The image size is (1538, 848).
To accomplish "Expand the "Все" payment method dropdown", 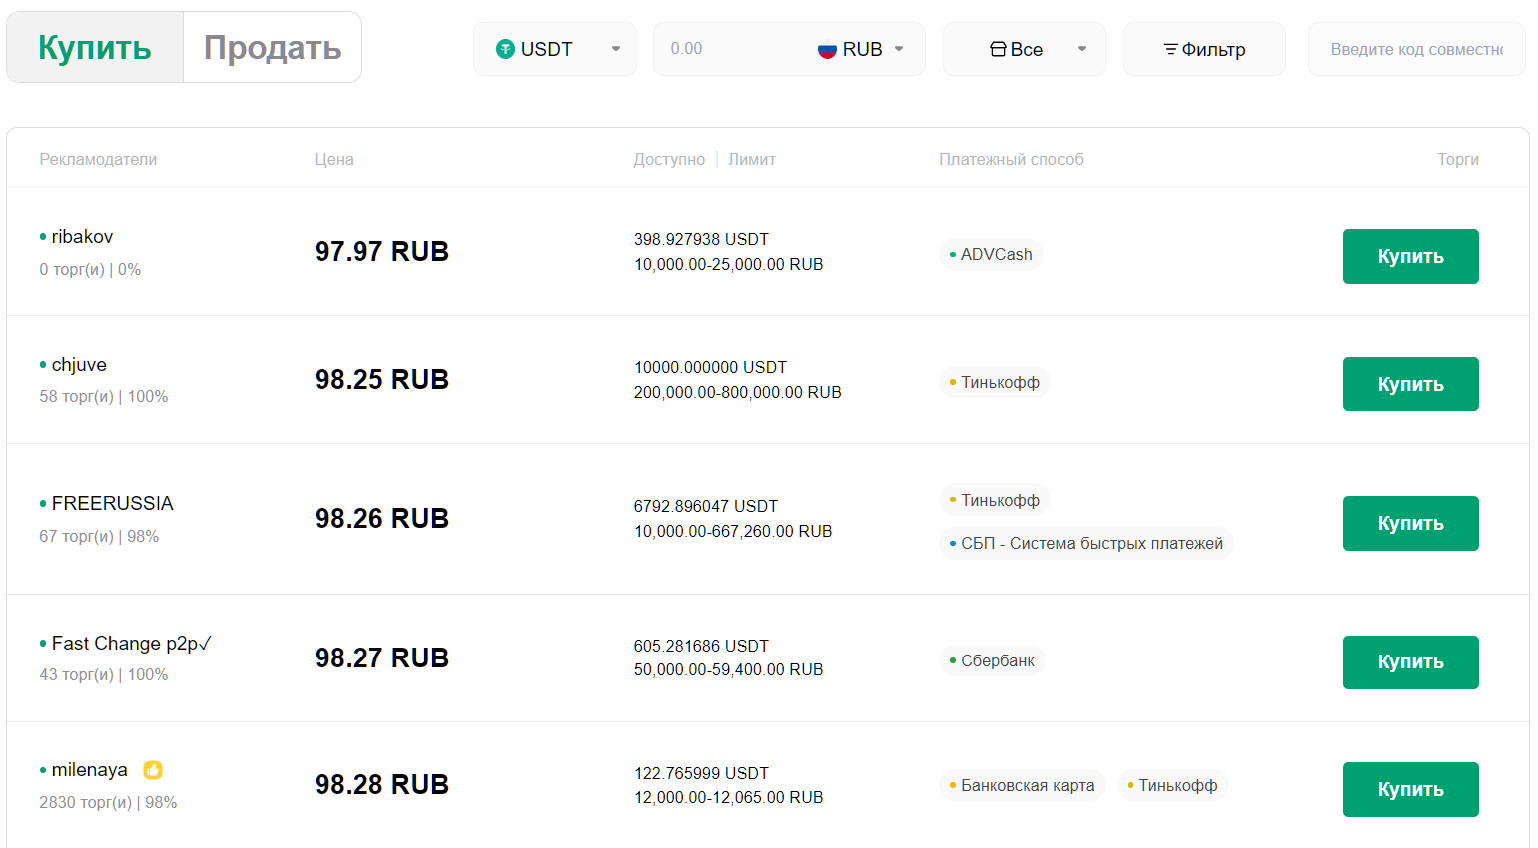I will pyautogui.click(x=1082, y=49).
